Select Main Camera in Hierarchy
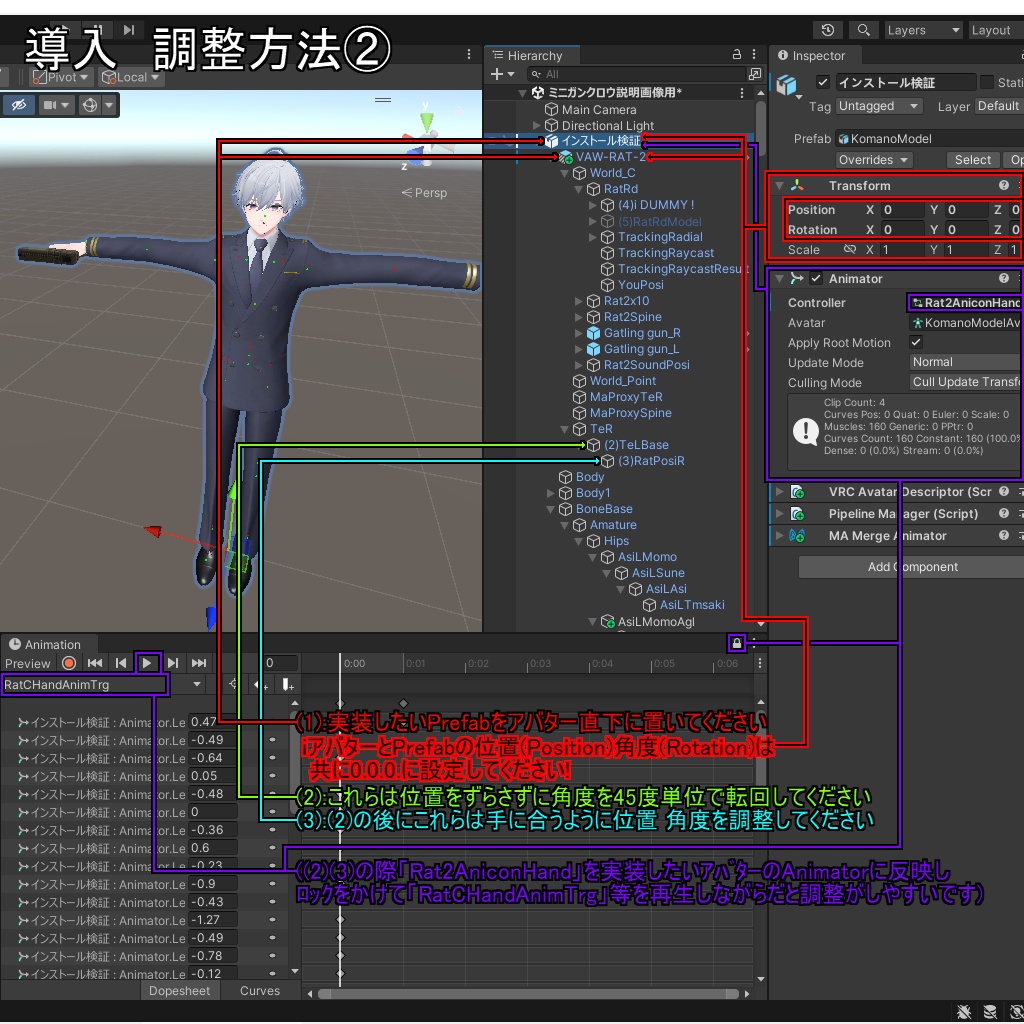The image size is (1024, 1024). tap(599, 110)
